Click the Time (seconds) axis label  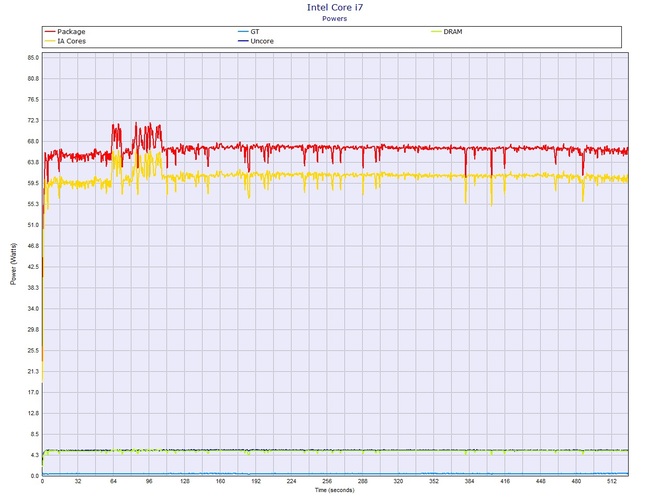[x=335, y=490]
